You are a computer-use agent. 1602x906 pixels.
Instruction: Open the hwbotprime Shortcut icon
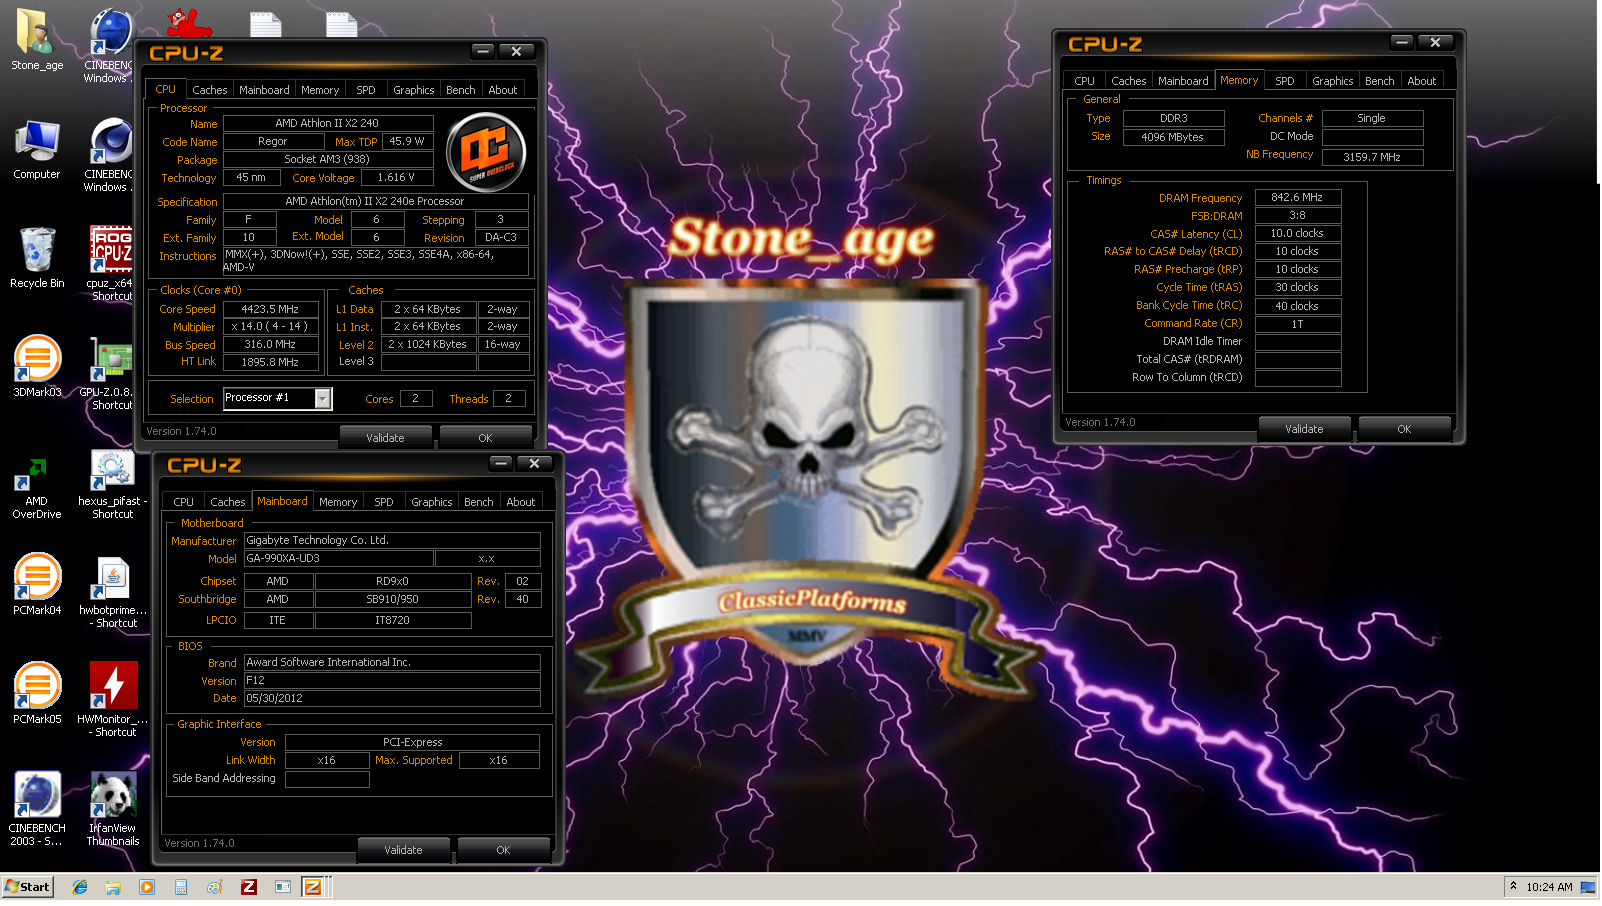(x=112, y=592)
